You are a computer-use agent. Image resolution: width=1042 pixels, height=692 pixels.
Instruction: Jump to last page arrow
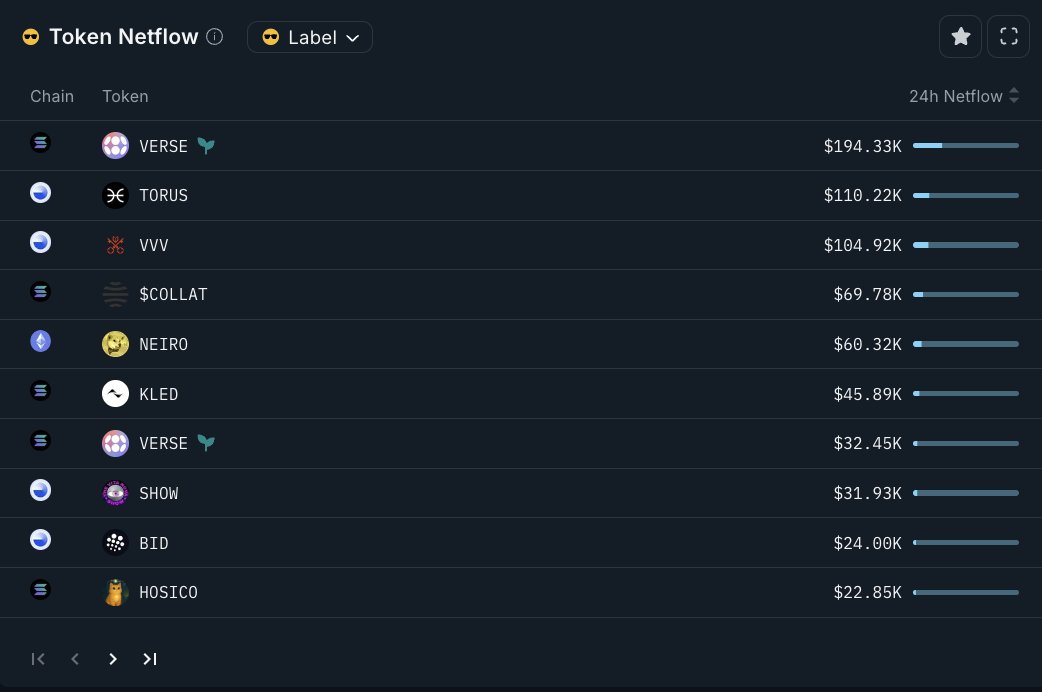150,659
